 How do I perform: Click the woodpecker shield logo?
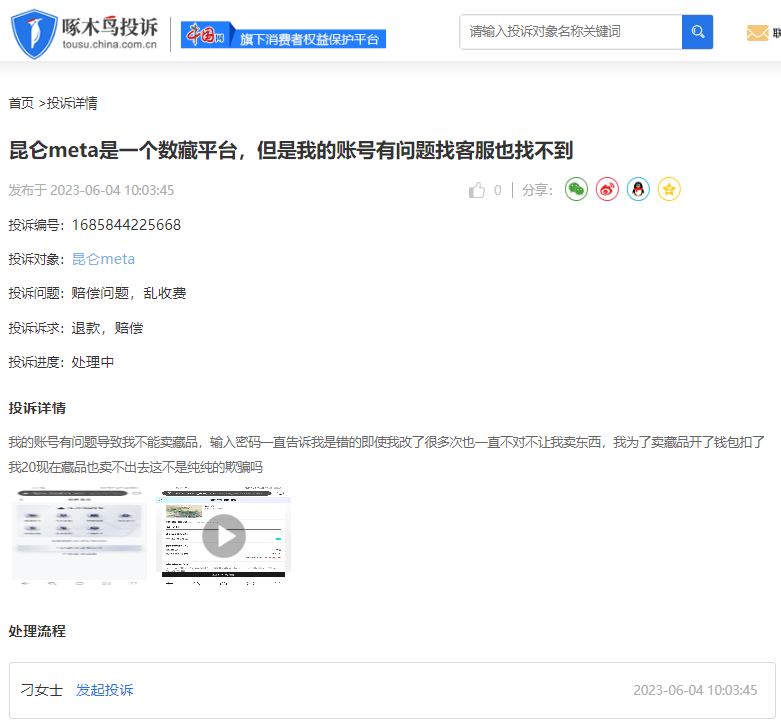34,34
